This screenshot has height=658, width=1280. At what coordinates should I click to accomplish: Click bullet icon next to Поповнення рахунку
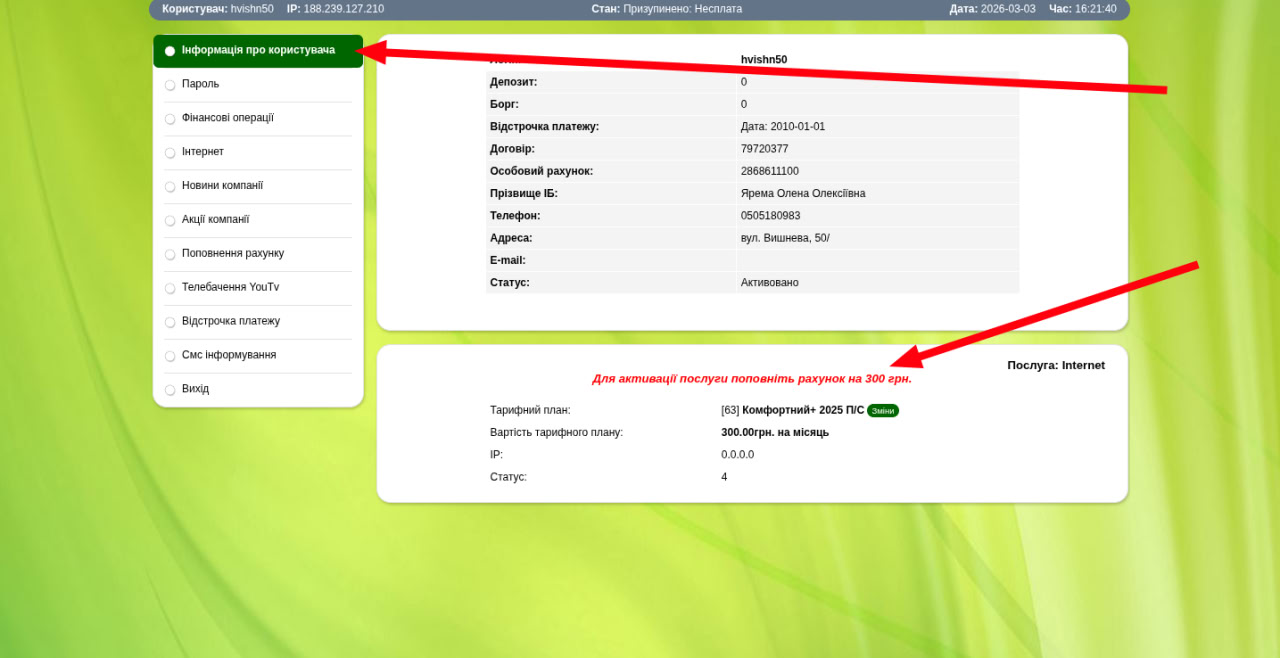tap(170, 255)
